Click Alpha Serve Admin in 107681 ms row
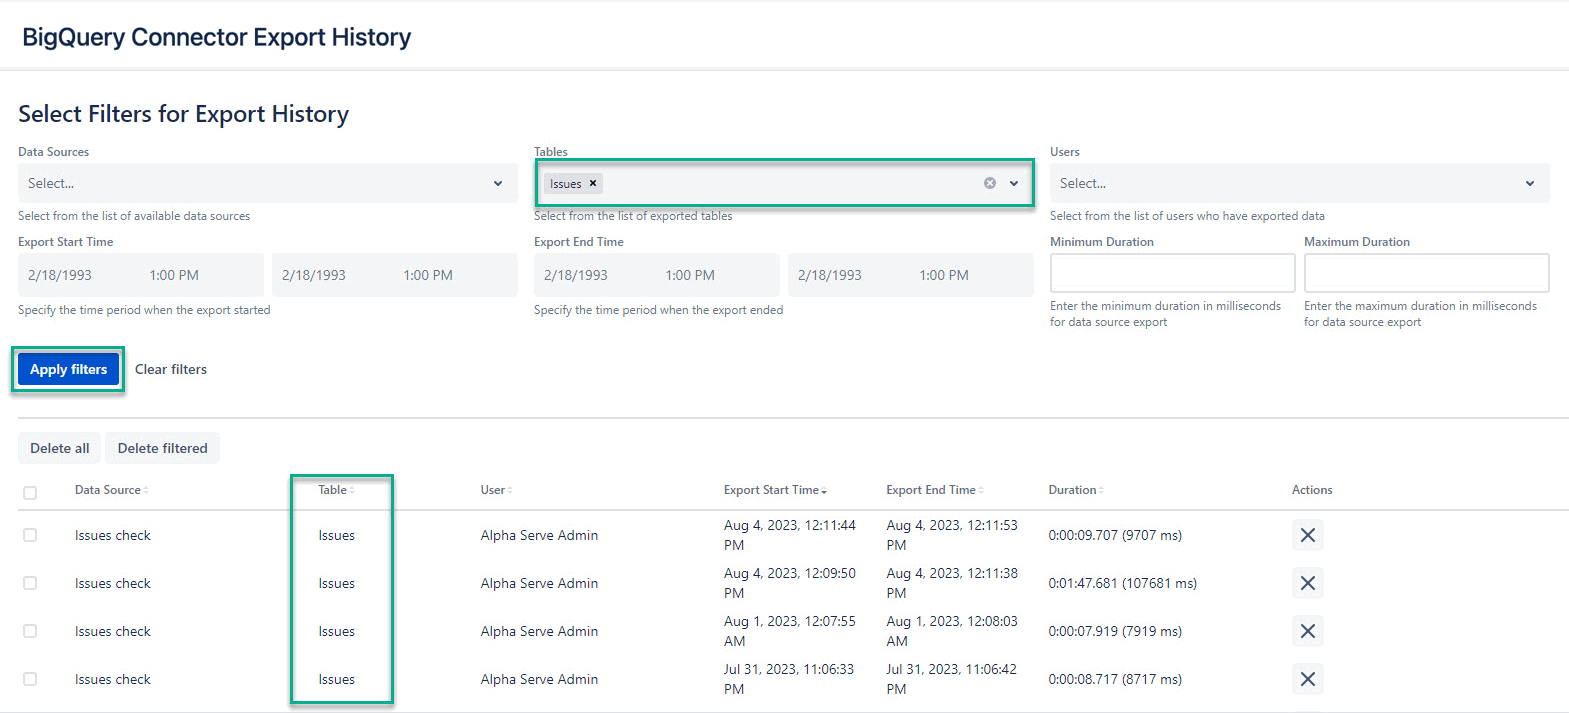 coord(539,583)
